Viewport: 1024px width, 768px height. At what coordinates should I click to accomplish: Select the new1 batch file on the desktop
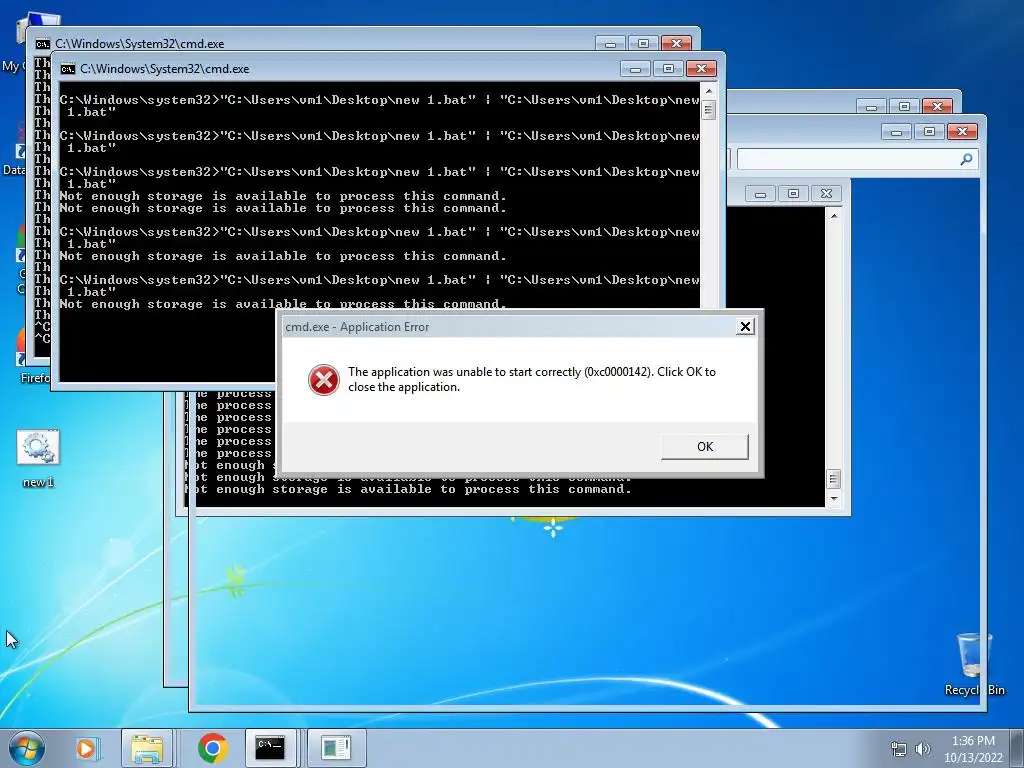(38, 459)
